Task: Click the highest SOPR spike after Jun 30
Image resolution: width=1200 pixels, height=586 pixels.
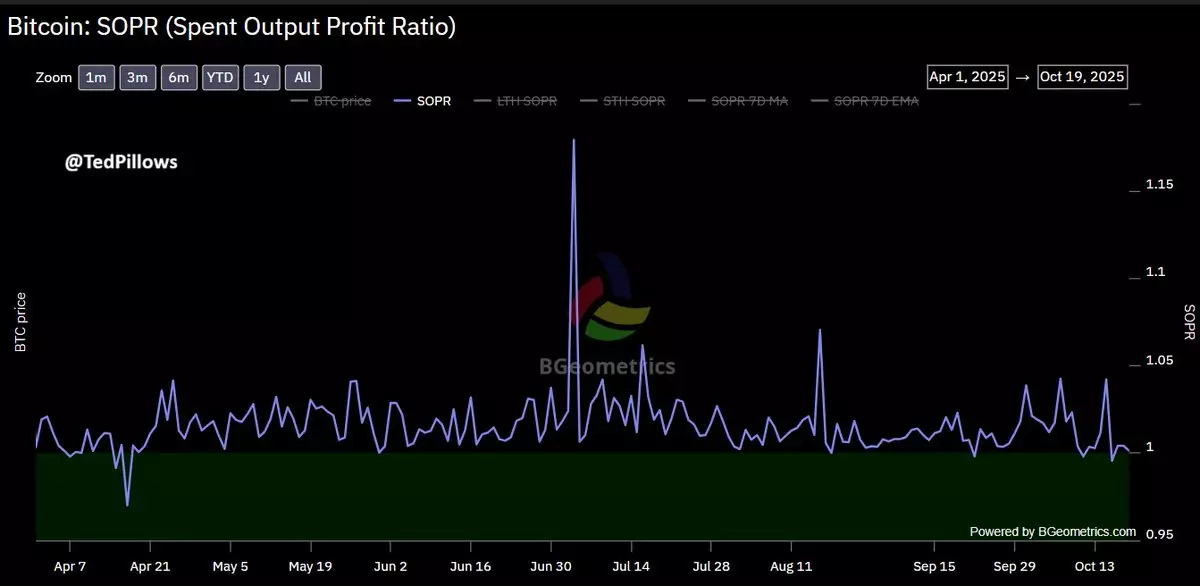Action: pyautogui.click(x=573, y=141)
